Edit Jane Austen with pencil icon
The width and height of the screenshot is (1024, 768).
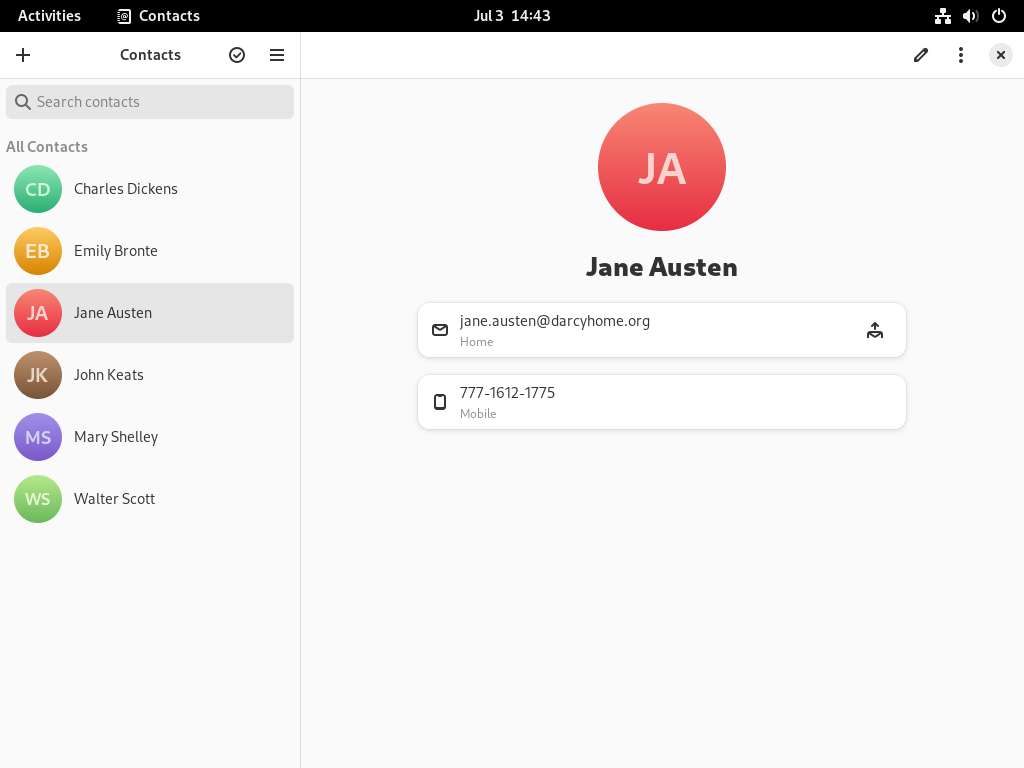tap(921, 55)
